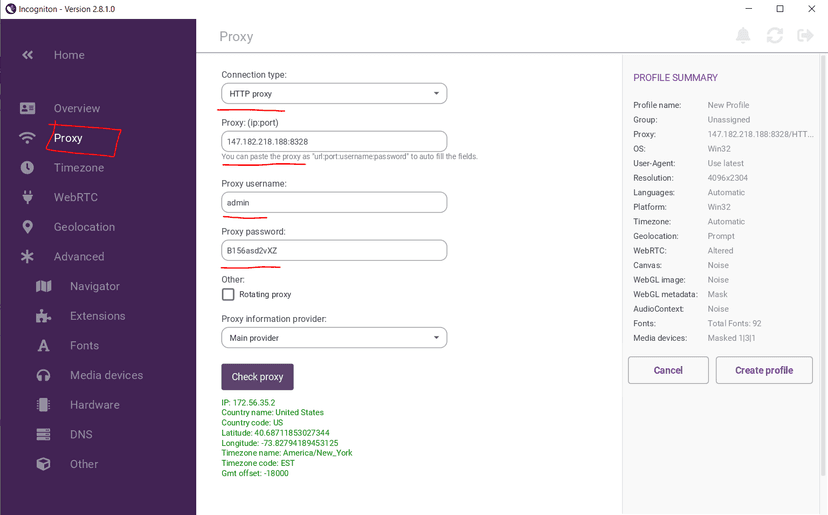The width and height of the screenshot is (828, 515).
Task: Enable the Rotating proxy checkbox
Action: click(x=228, y=295)
